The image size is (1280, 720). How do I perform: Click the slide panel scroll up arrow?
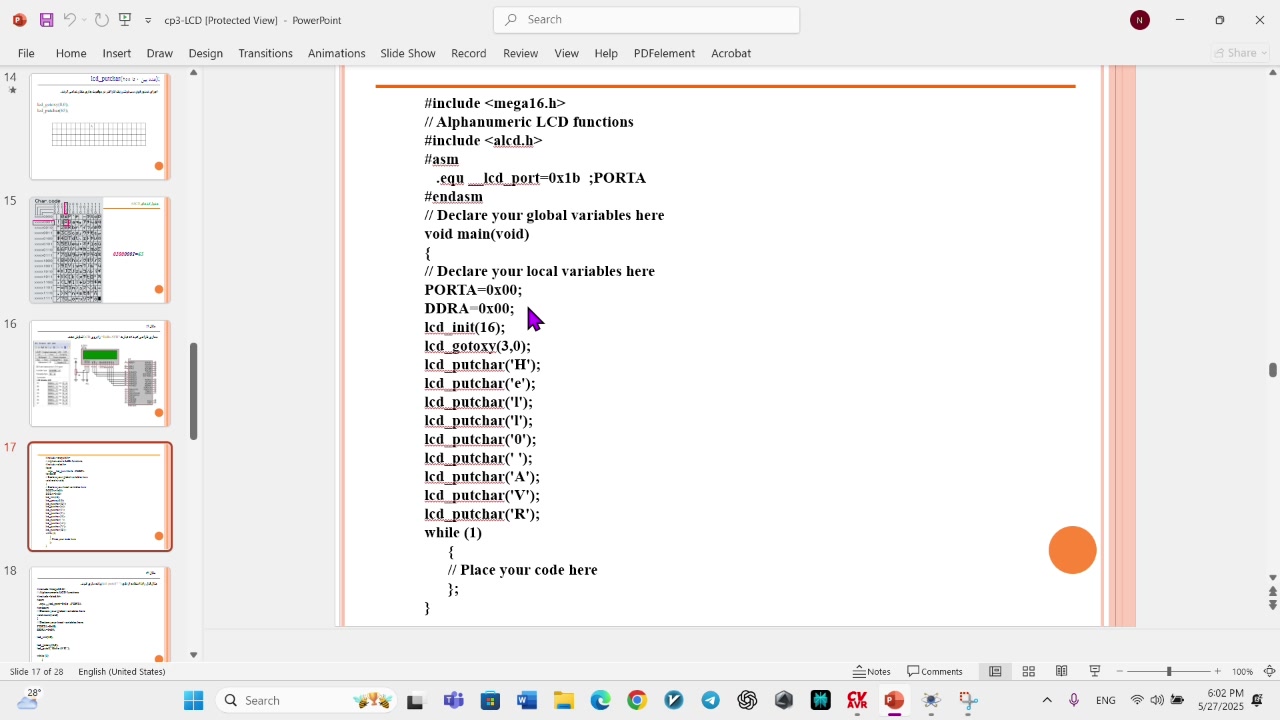(193, 73)
